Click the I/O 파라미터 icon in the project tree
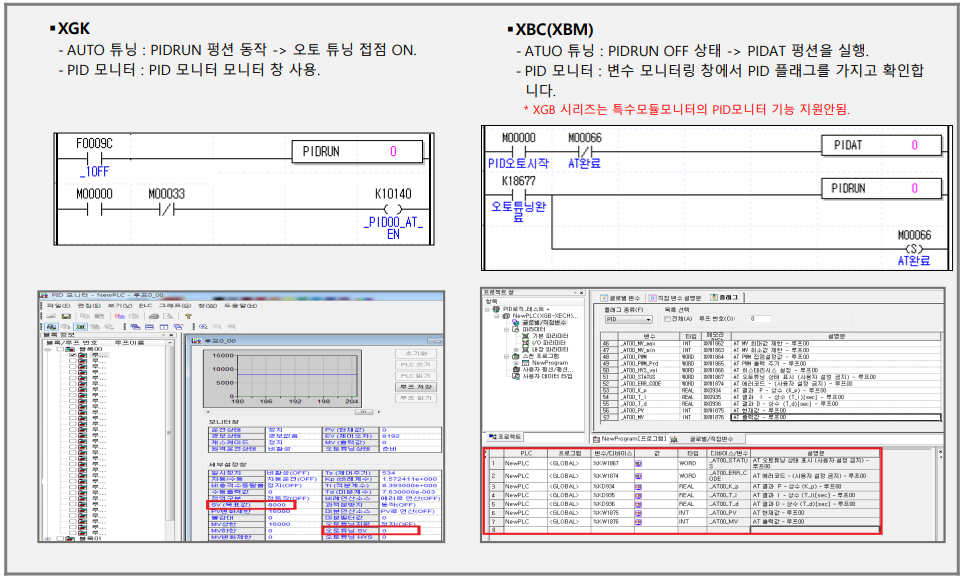Image resolution: width=965 pixels, height=578 pixels. [x=525, y=342]
